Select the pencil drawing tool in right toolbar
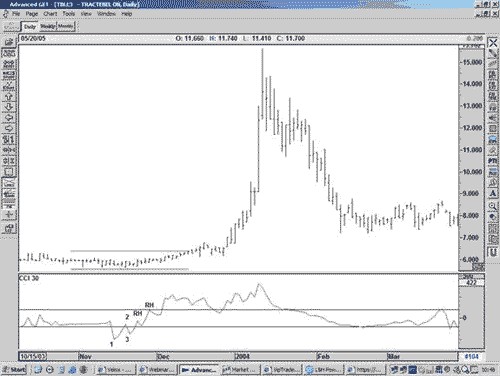Viewport: 500px width, 376px height. tap(493, 53)
